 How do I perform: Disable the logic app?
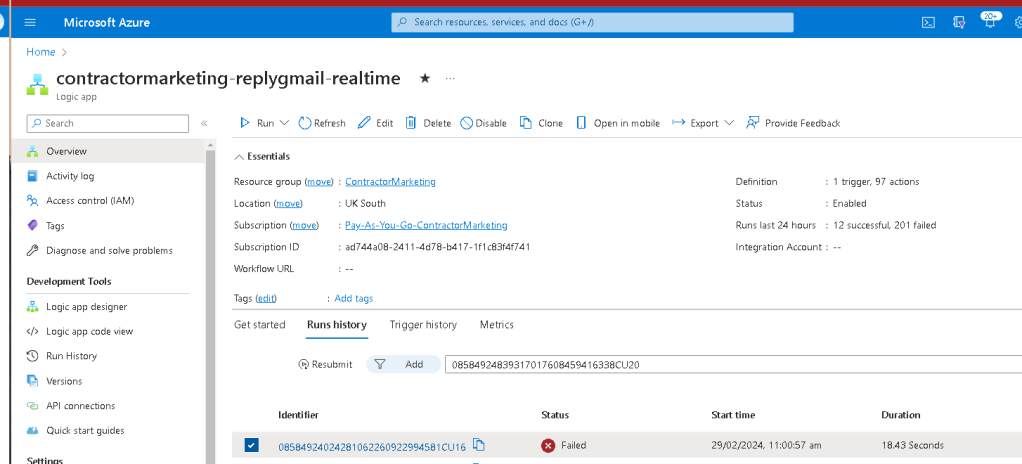[x=484, y=123]
